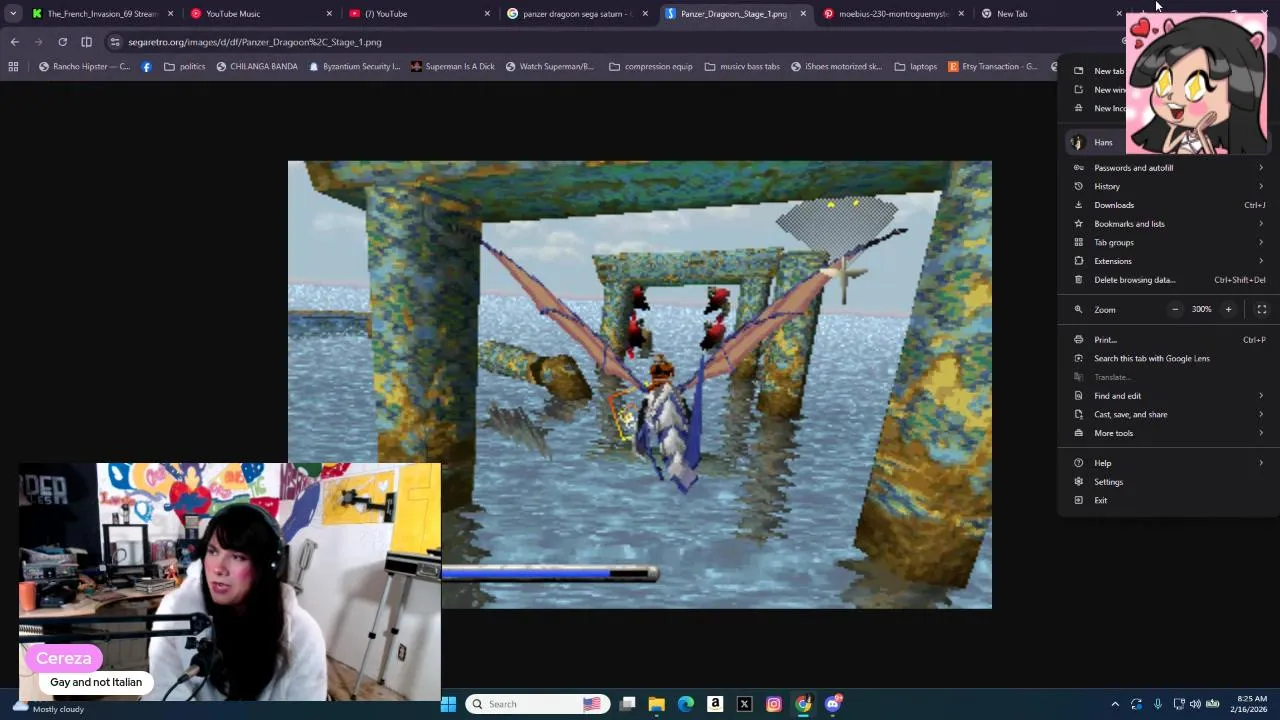Open Settings from Chrome menu

click(x=1168, y=482)
